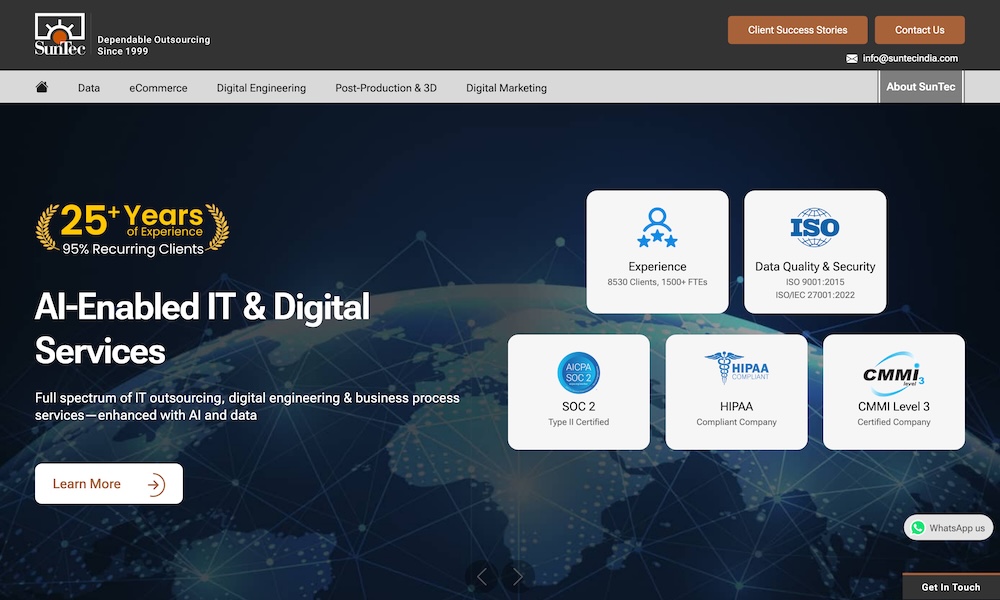The height and width of the screenshot is (600, 1000).
Task: Click 'ISO/IEC 27001:2022' text
Action: [815, 295]
